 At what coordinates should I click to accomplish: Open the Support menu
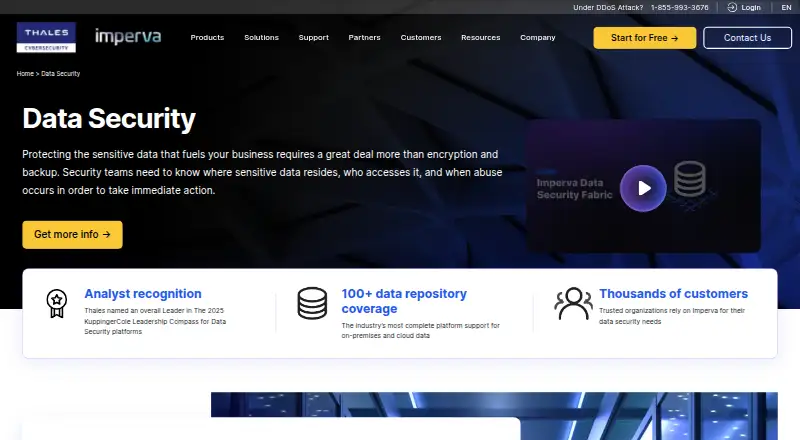[313, 37]
